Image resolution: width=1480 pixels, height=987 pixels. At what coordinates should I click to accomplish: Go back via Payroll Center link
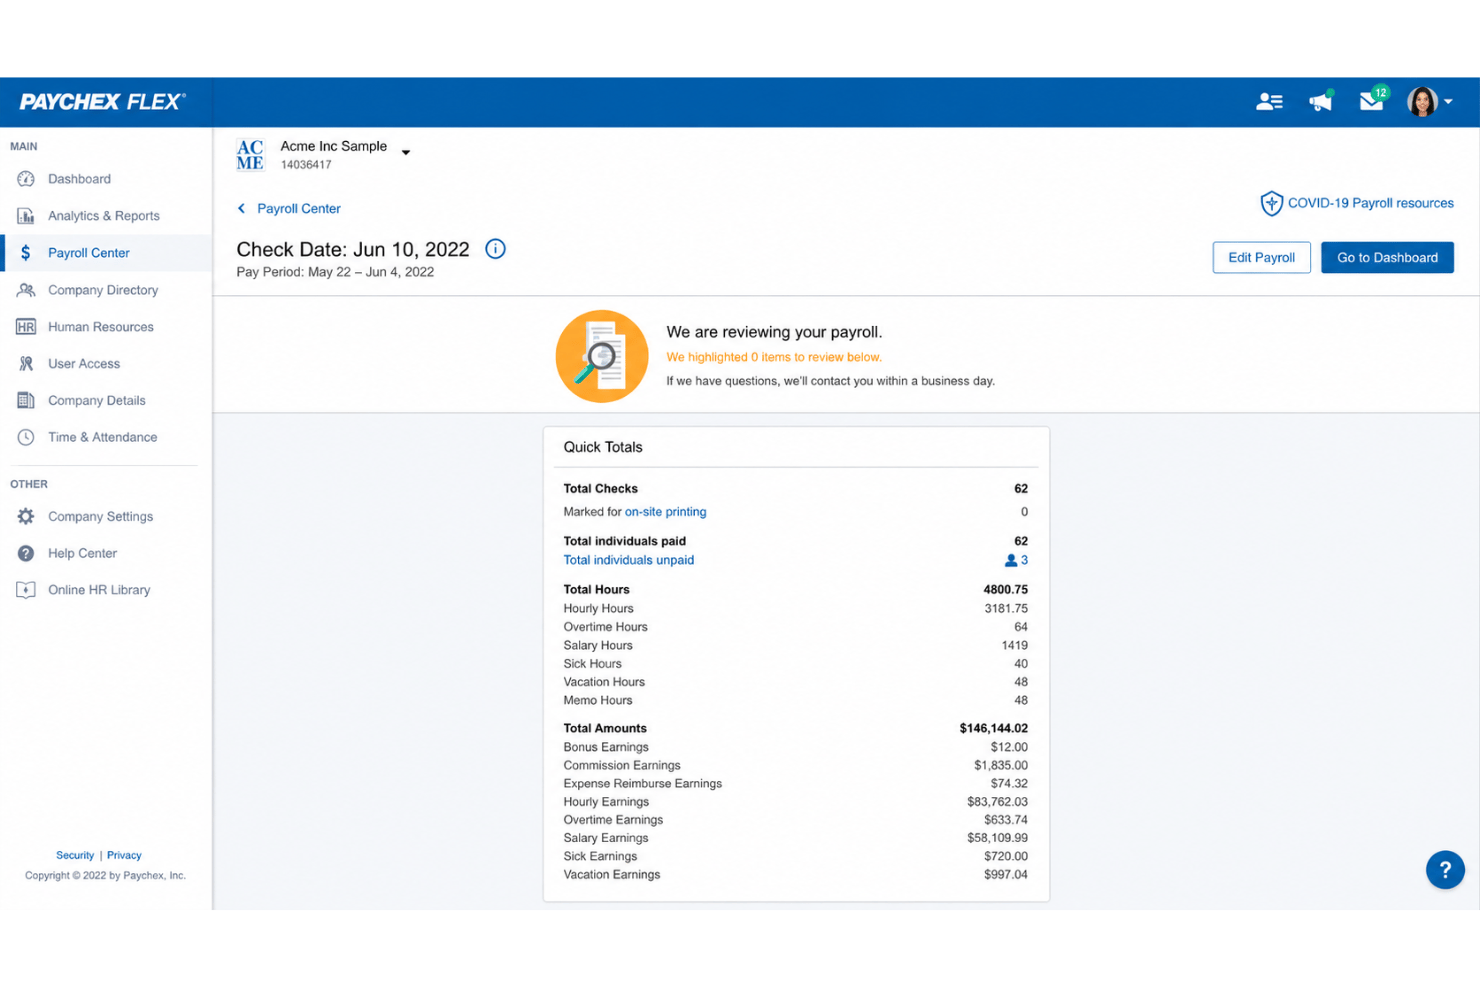[x=299, y=208]
